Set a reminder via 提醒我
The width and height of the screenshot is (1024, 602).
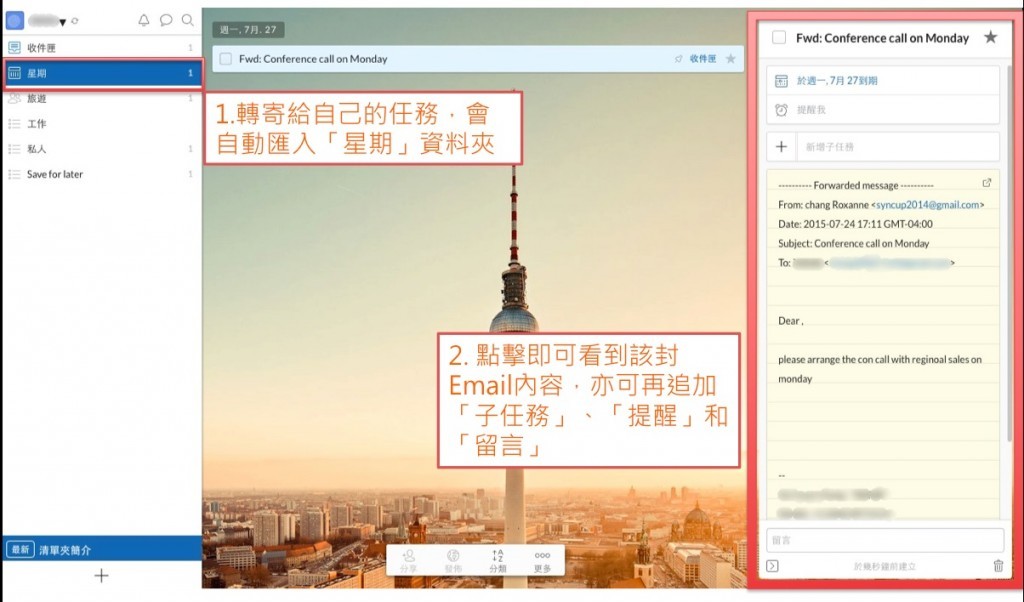pos(882,110)
